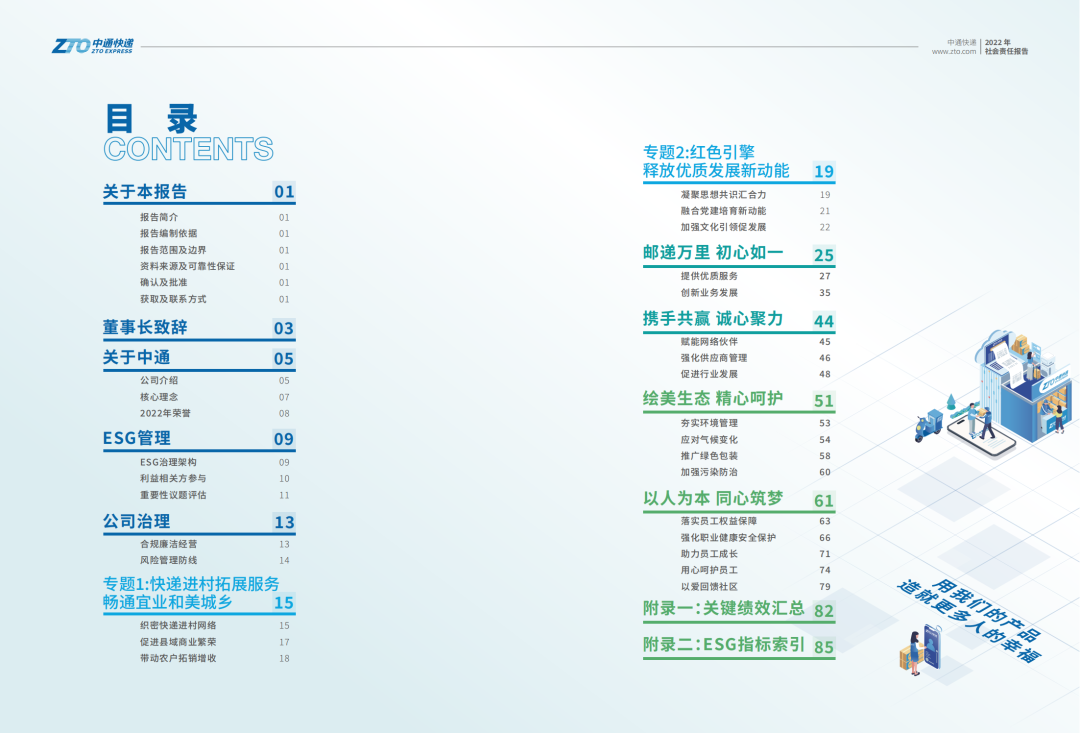Select the 强化供应商管理 entry

click(714, 358)
